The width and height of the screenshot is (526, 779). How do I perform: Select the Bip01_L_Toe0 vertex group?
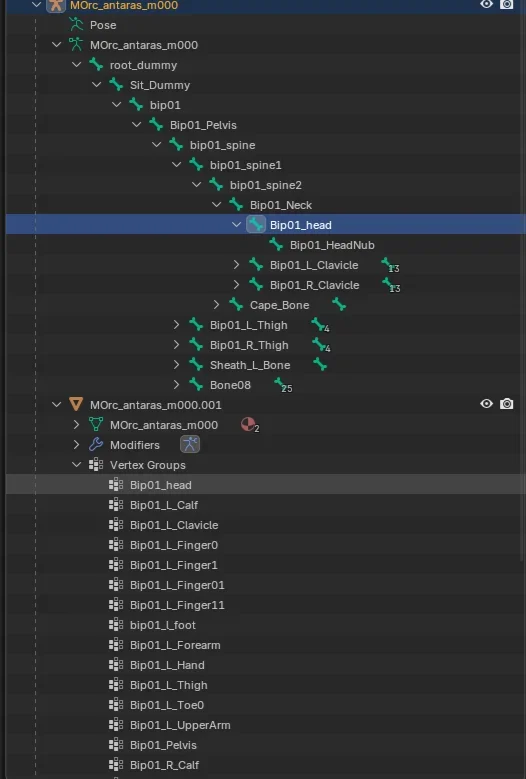click(x=167, y=705)
